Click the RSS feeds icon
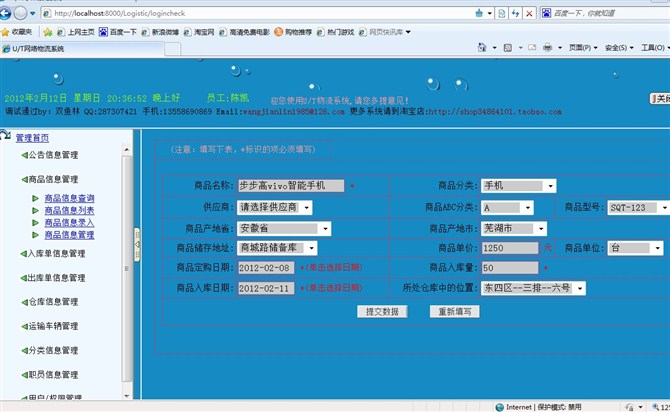 click(x=508, y=47)
